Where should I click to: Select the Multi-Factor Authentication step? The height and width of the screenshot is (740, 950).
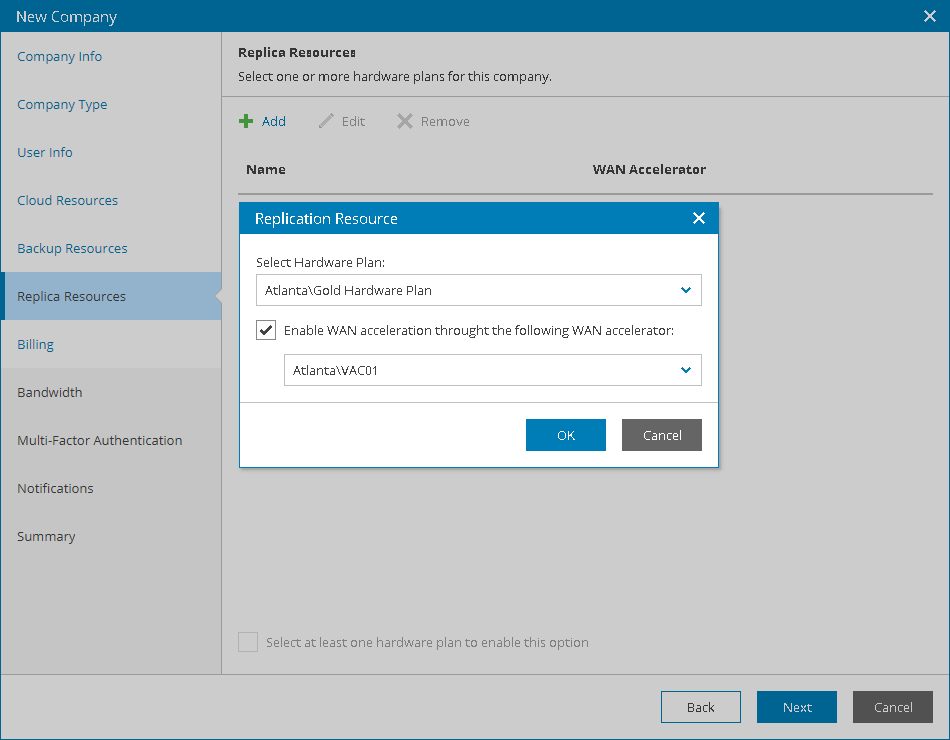(100, 440)
